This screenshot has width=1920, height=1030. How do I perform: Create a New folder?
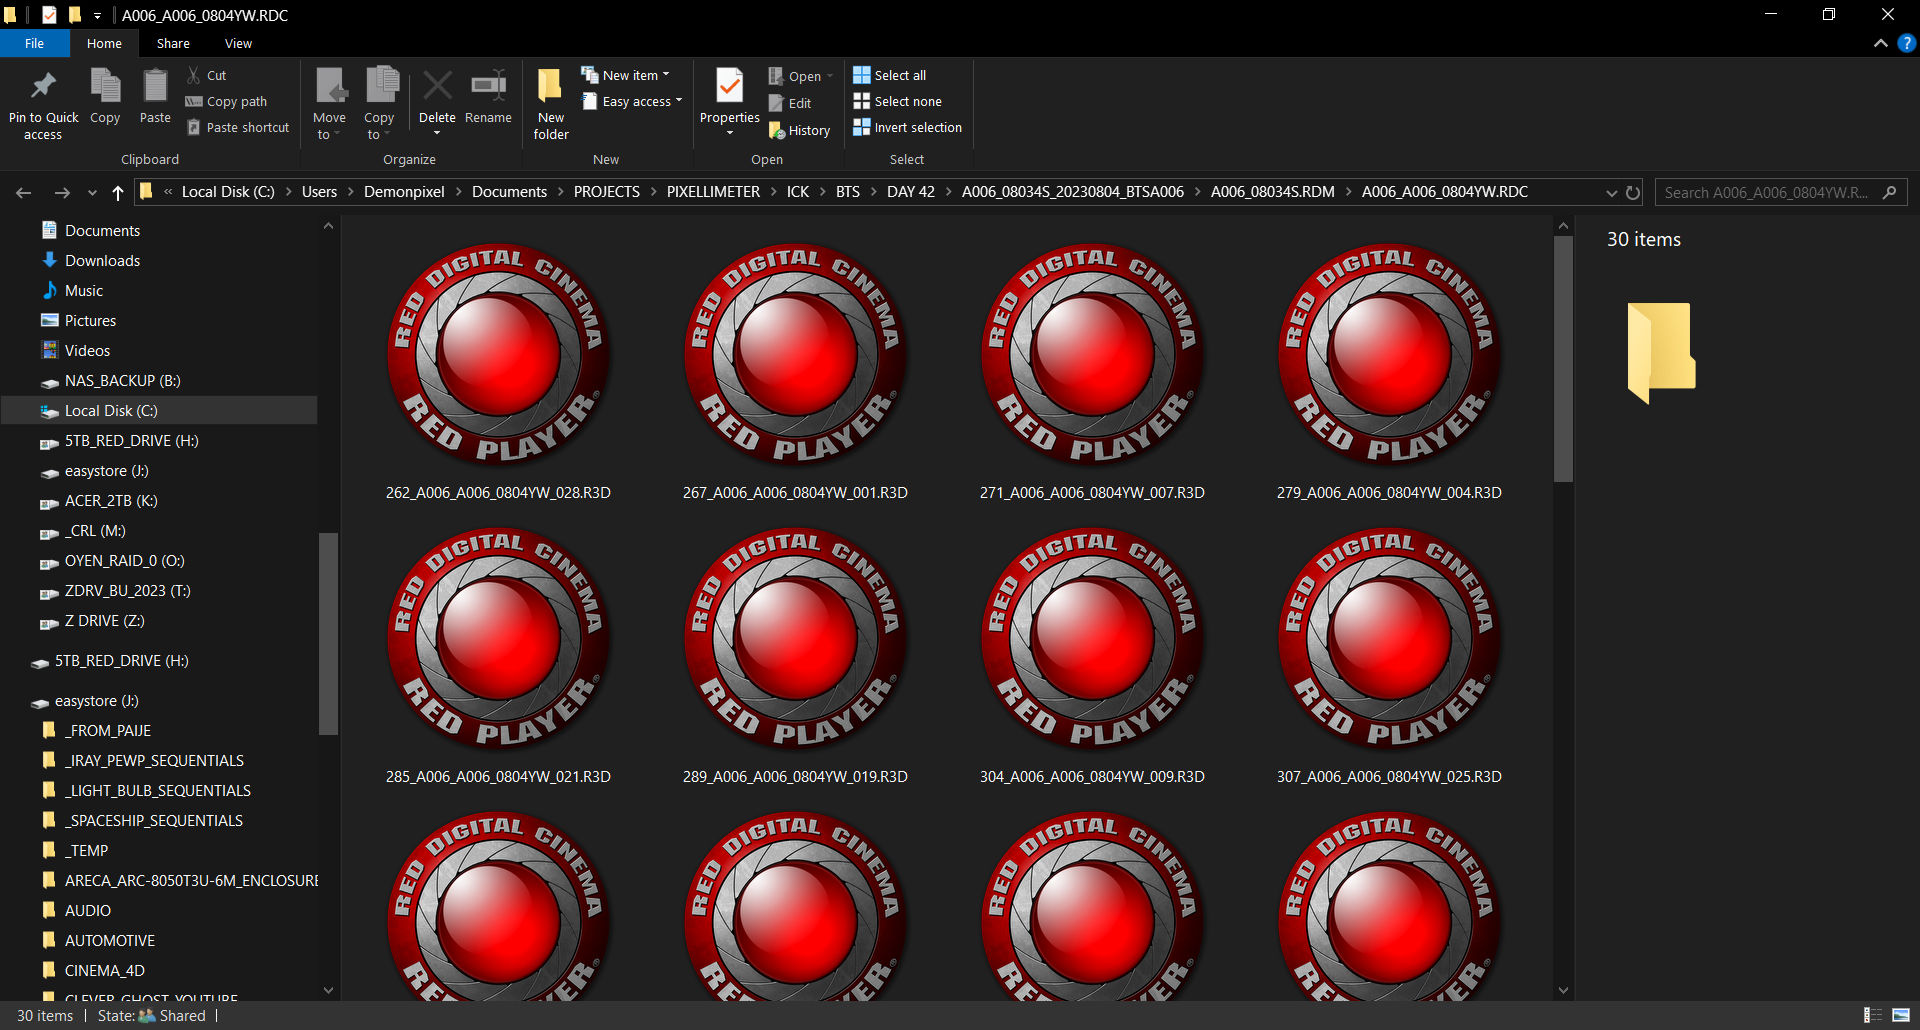(551, 105)
